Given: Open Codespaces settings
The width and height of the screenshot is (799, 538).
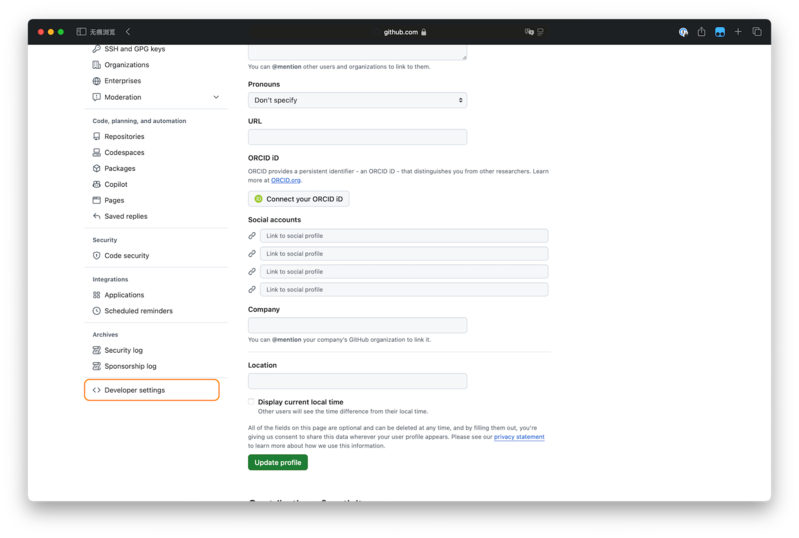Looking at the screenshot, I should (124, 152).
